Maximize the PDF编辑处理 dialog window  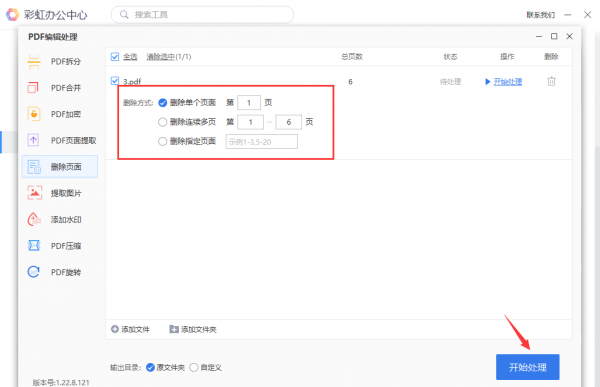[554, 36]
